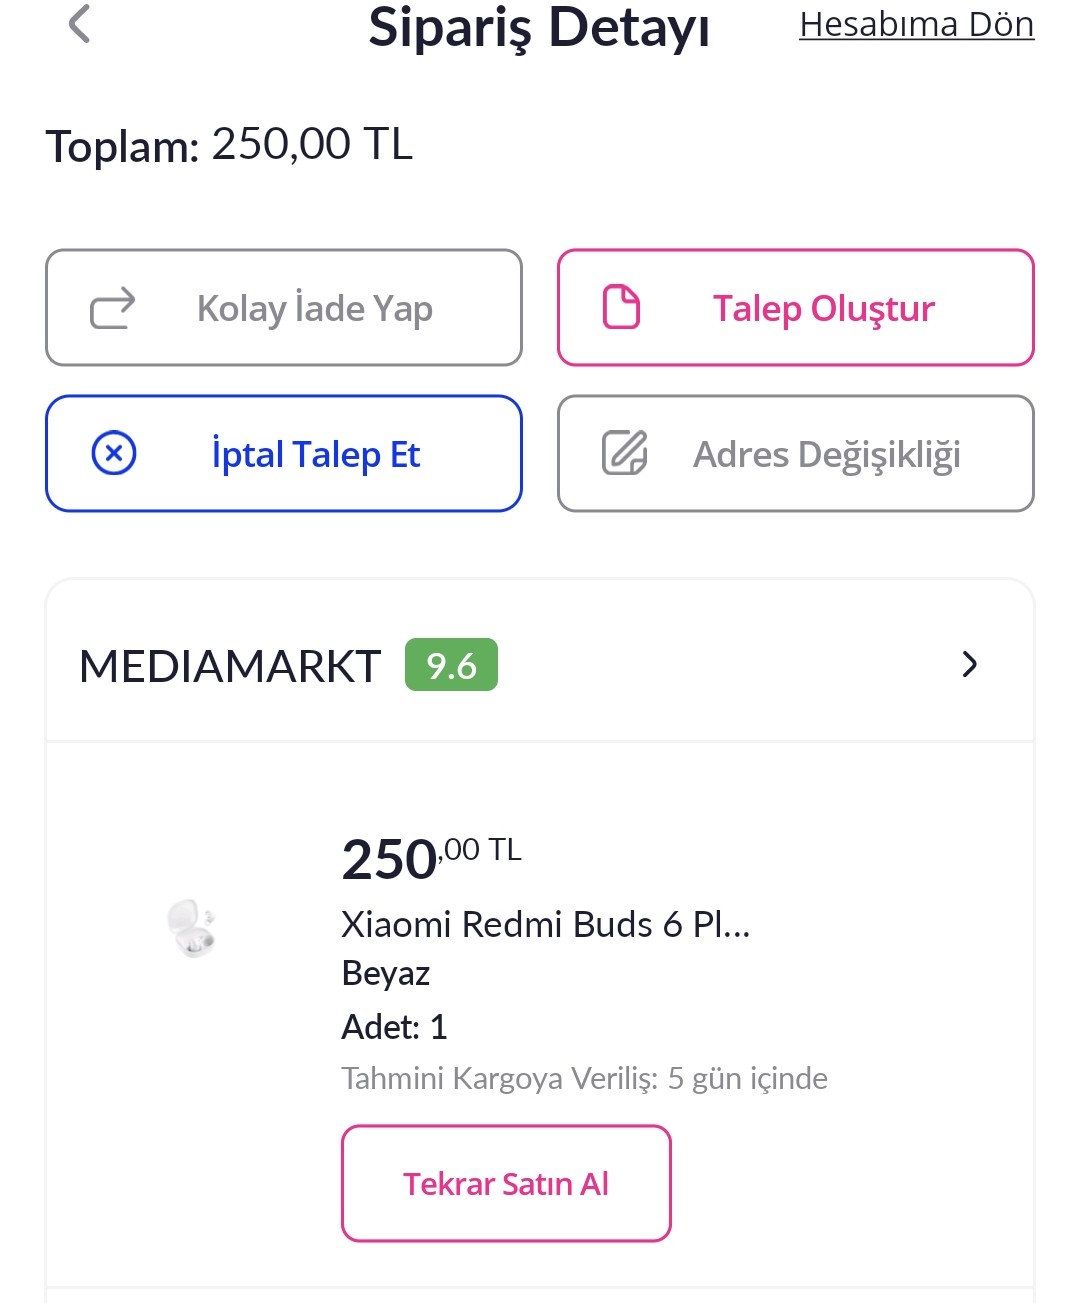Click the Sipariş Detayı page title

coord(539,28)
